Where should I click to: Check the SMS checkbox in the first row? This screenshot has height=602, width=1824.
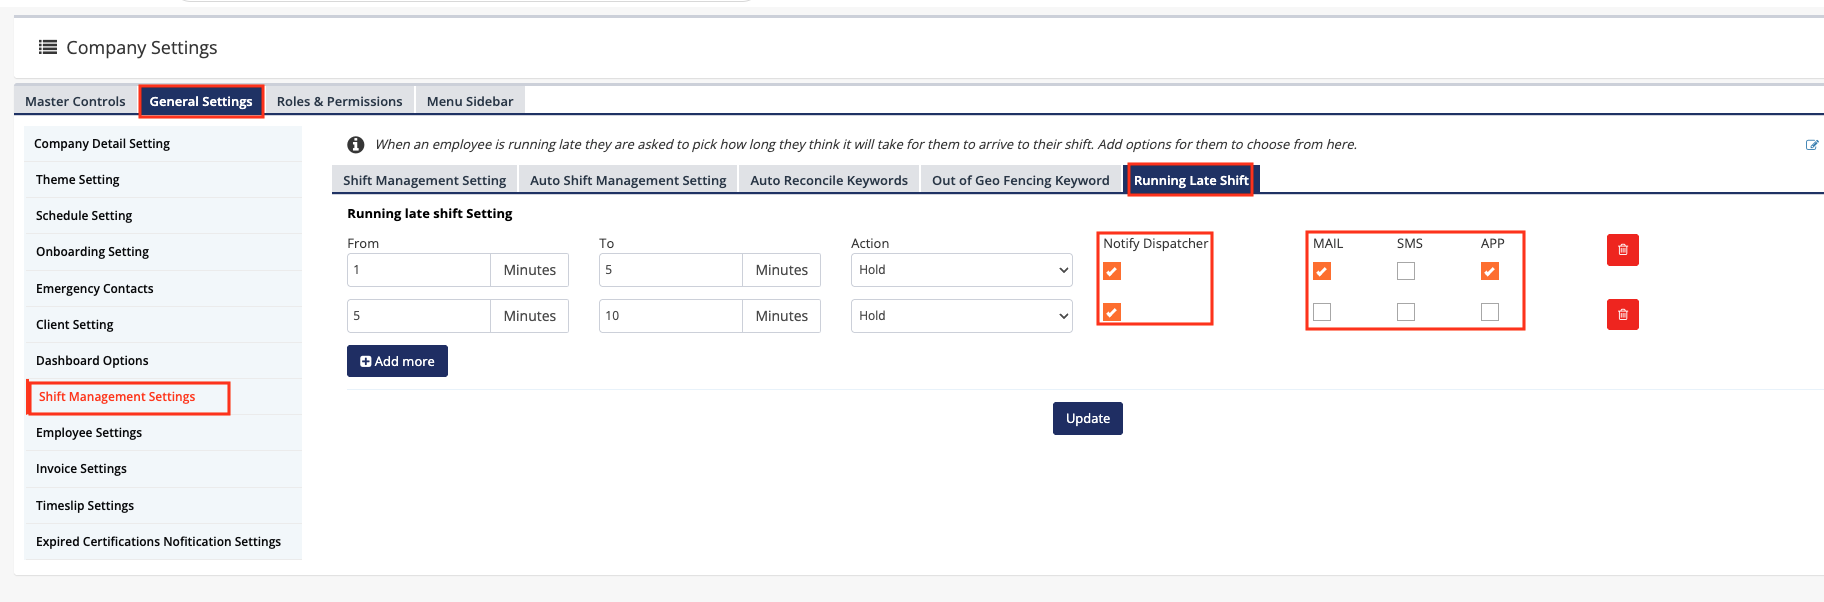[1406, 271]
